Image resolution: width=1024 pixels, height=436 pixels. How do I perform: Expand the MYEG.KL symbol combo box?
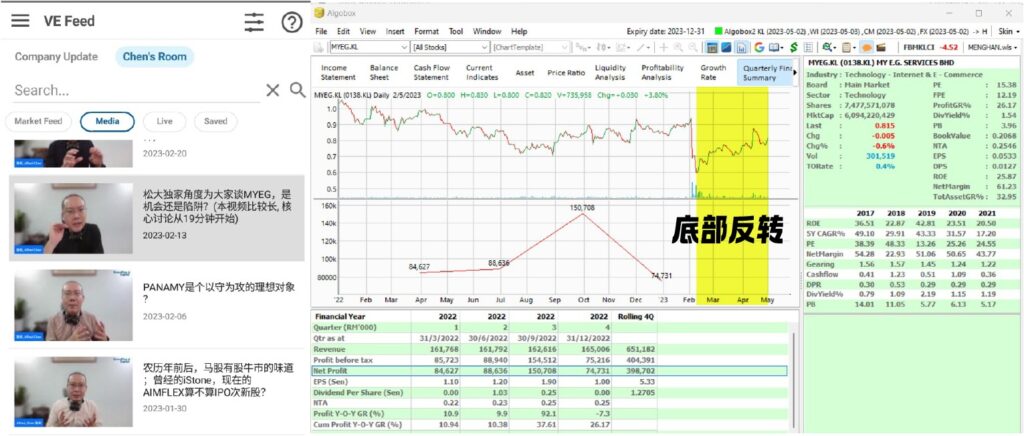click(404, 48)
